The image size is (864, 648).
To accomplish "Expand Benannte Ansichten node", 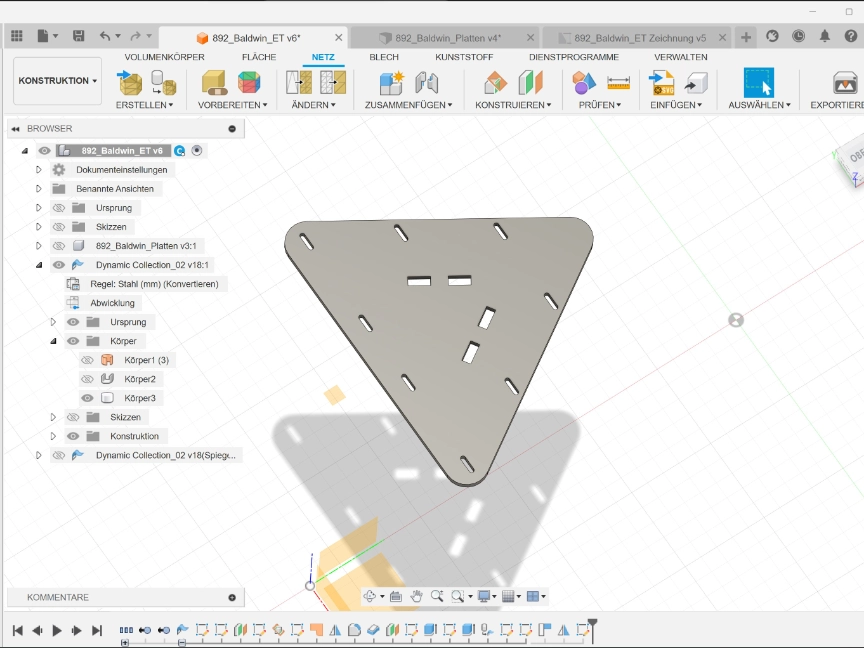I will point(39,188).
